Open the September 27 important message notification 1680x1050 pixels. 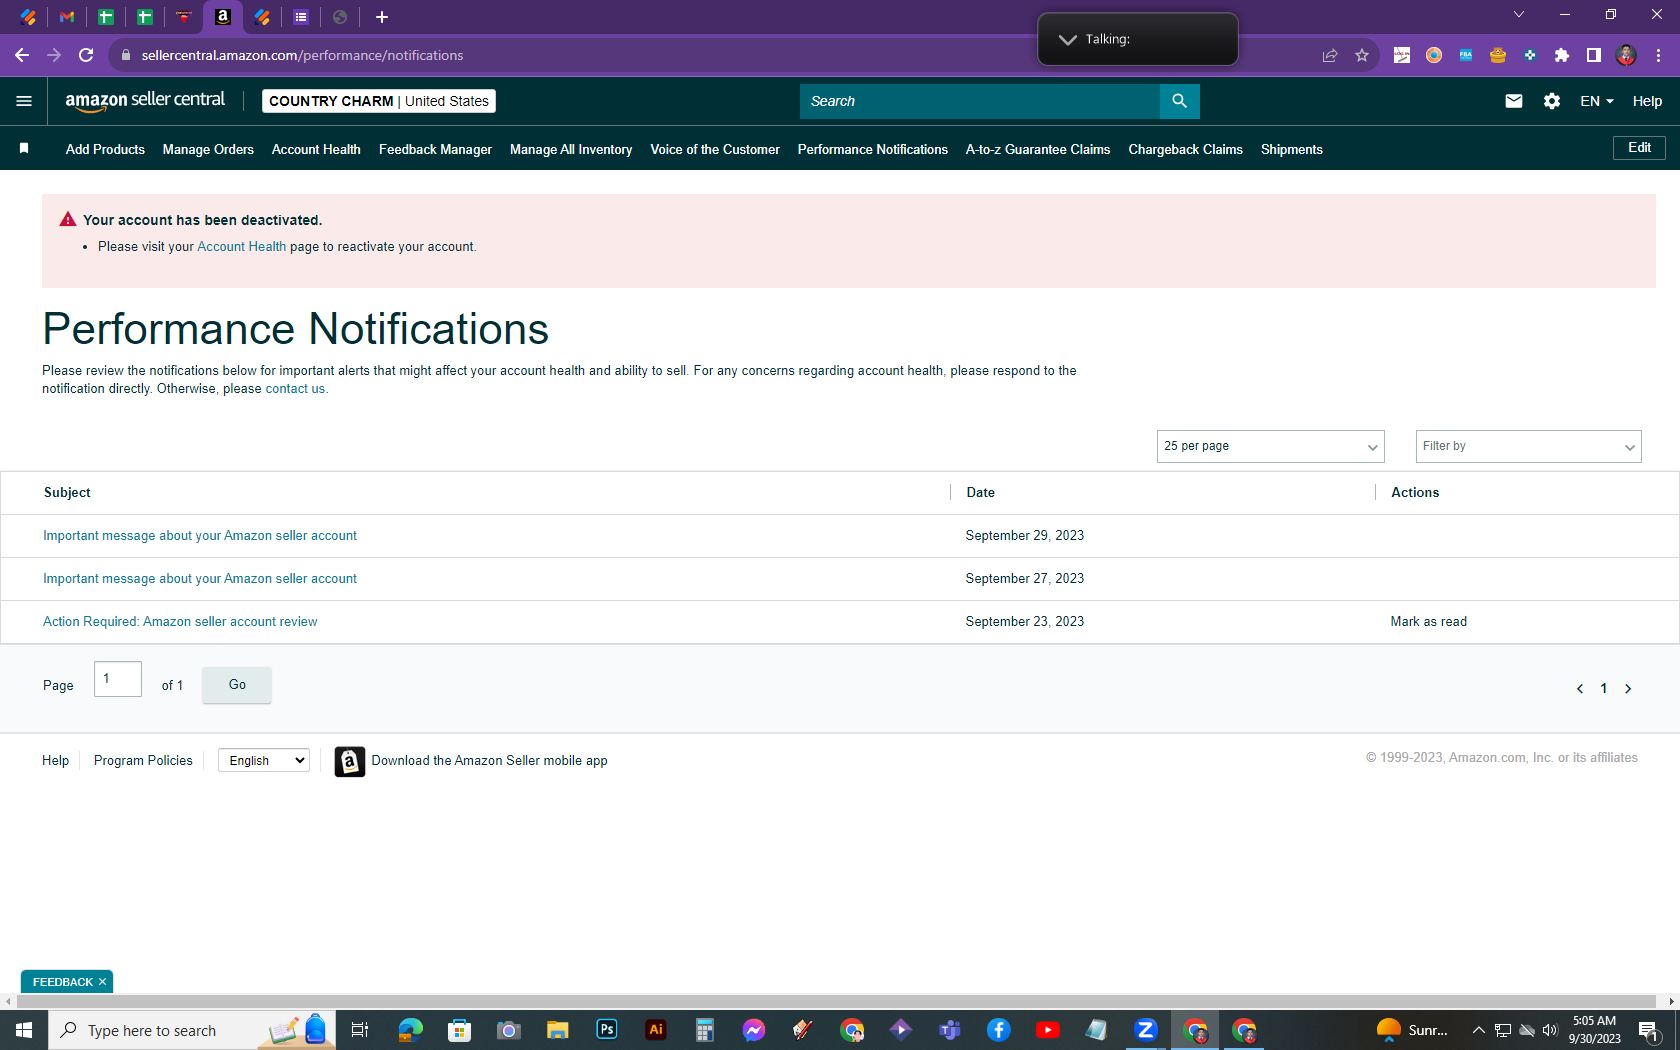tap(200, 579)
